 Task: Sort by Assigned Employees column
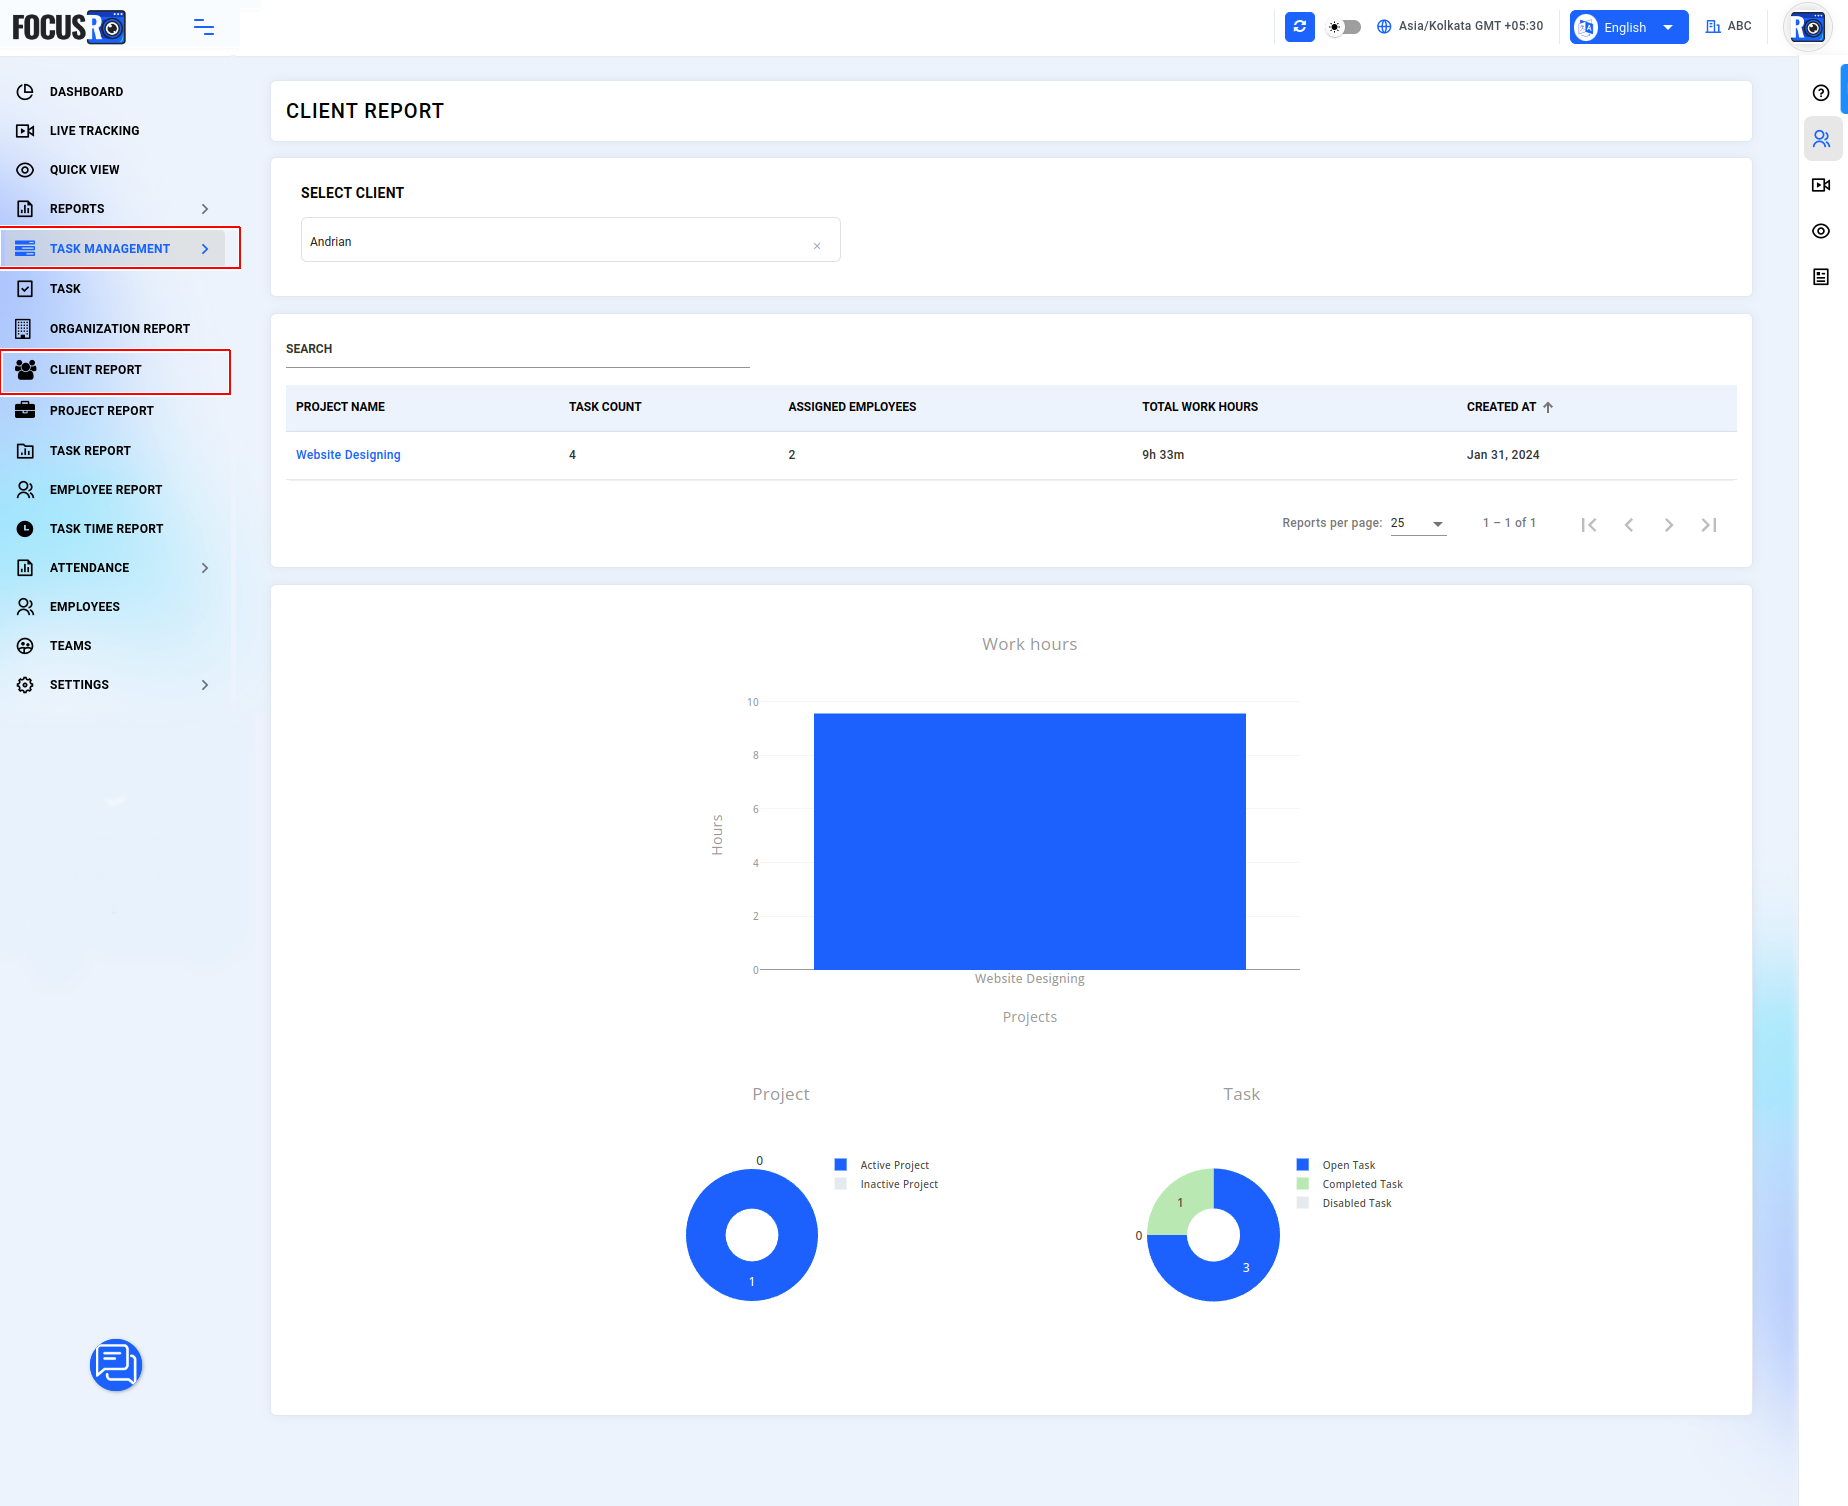tap(852, 407)
